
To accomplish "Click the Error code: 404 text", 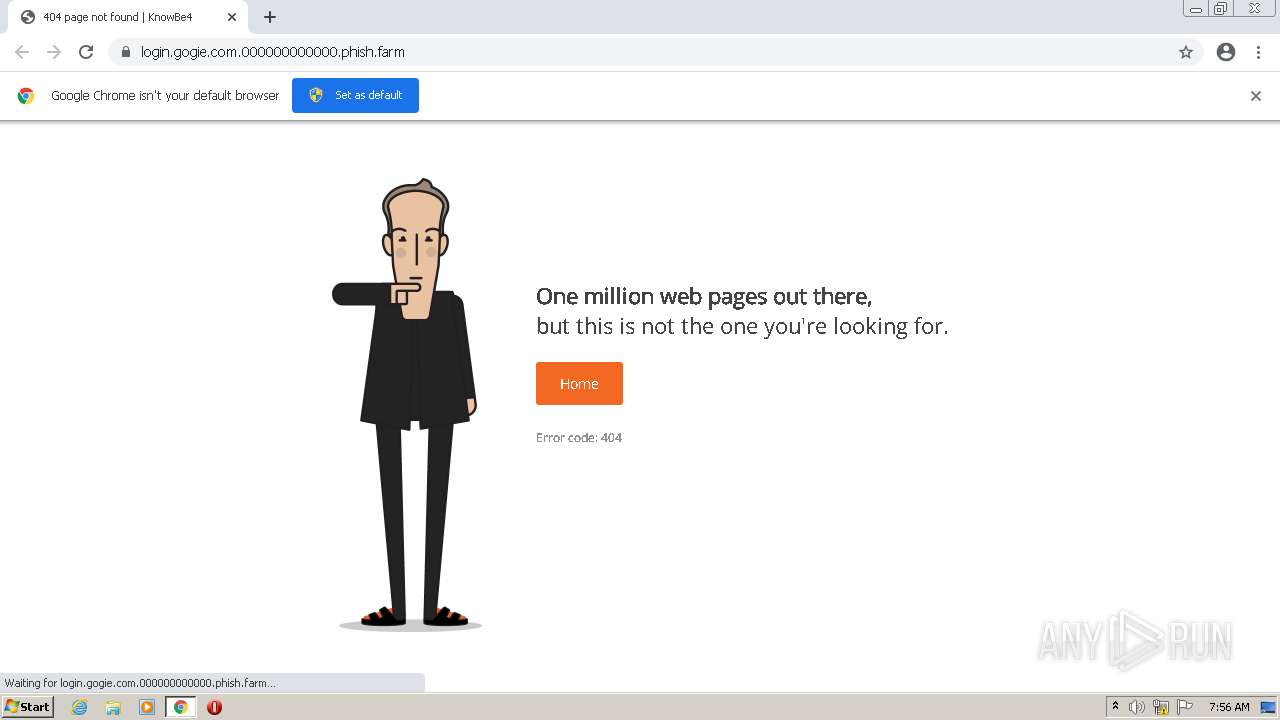I will pyautogui.click(x=579, y=438).
